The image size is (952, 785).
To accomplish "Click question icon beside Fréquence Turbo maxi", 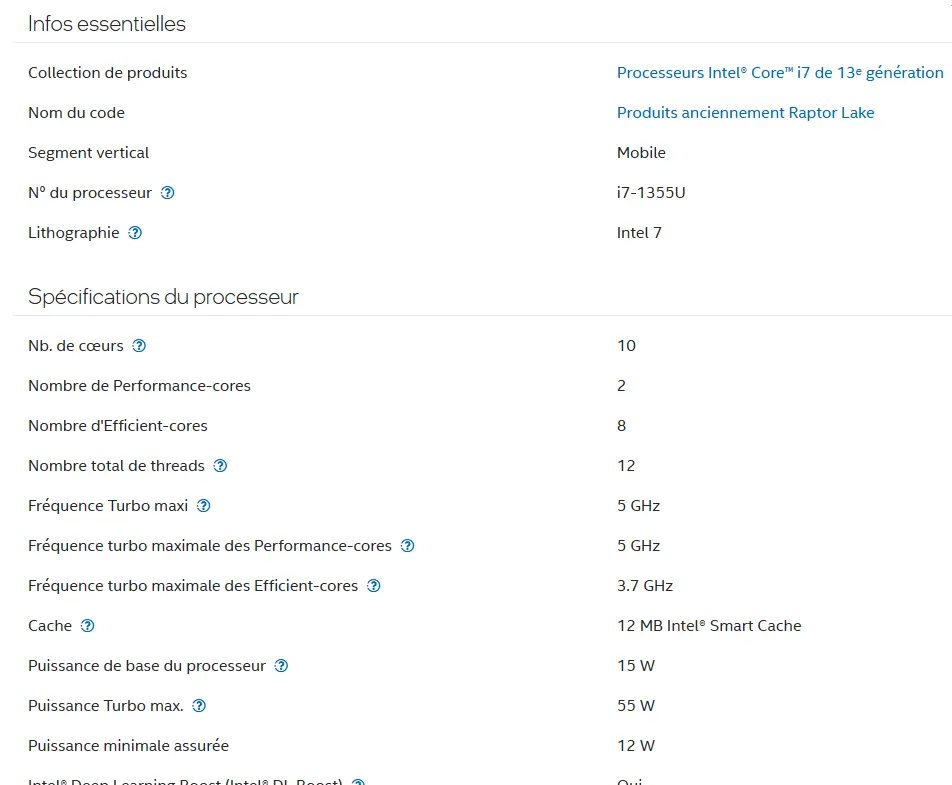I will click(204, 506).
